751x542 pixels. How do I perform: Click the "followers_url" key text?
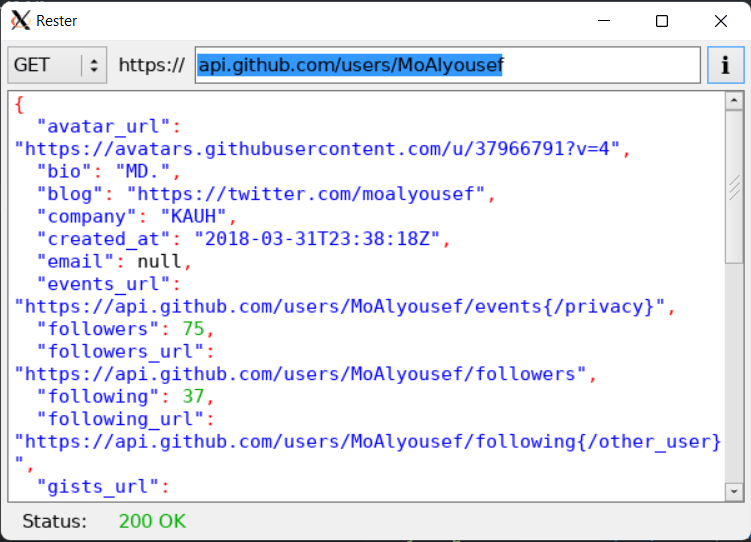point(120,352)
